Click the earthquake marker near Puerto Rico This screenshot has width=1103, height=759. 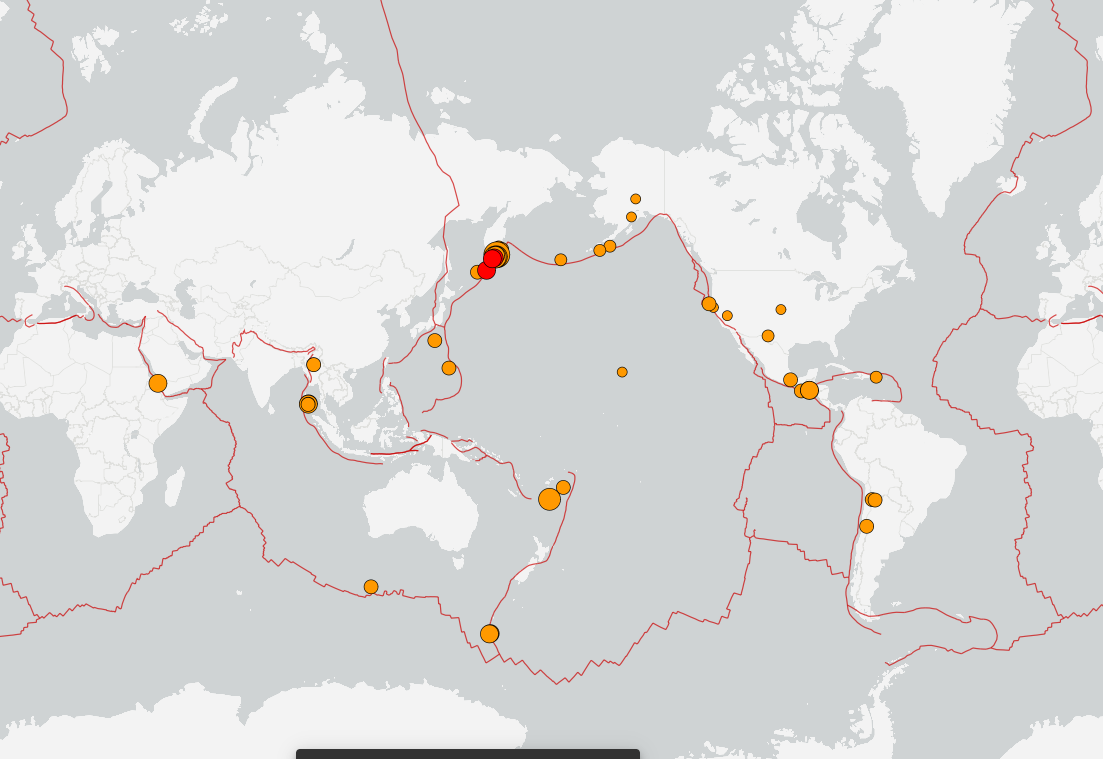876,377
